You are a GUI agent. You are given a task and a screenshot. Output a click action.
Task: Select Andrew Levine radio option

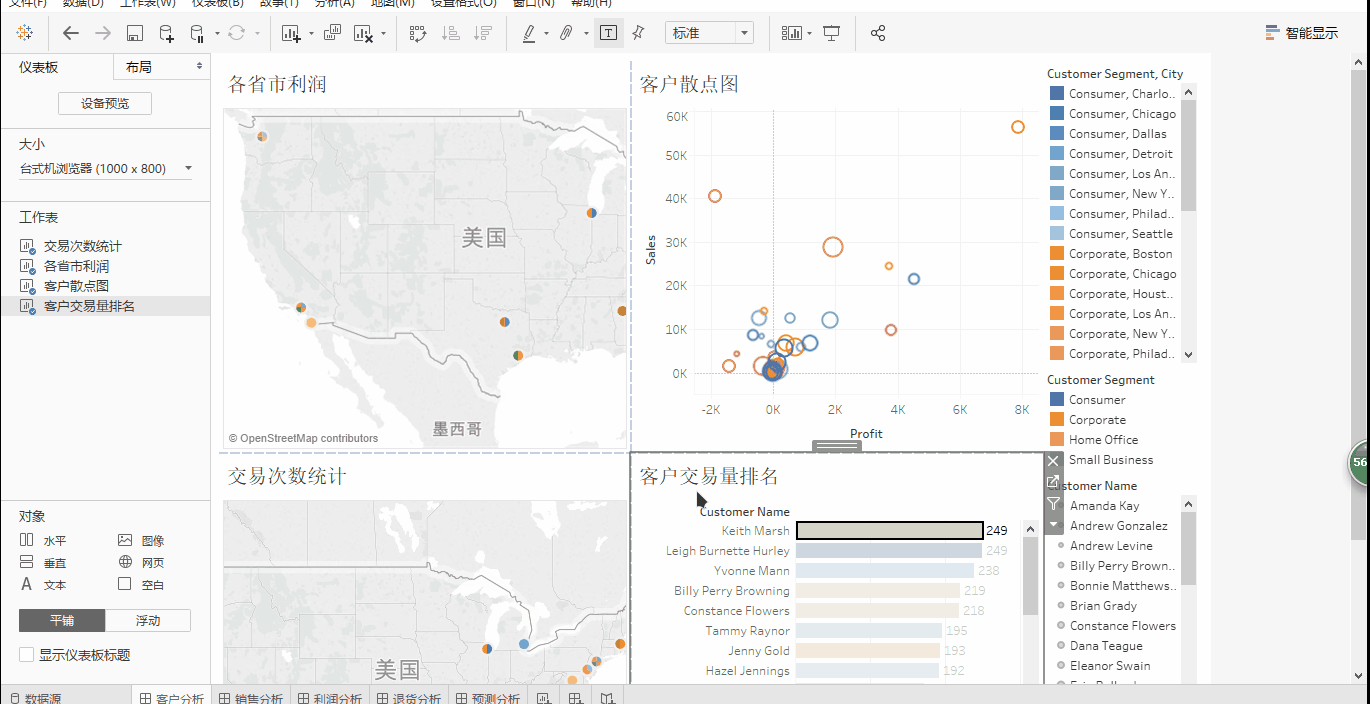click(1061, 546)
